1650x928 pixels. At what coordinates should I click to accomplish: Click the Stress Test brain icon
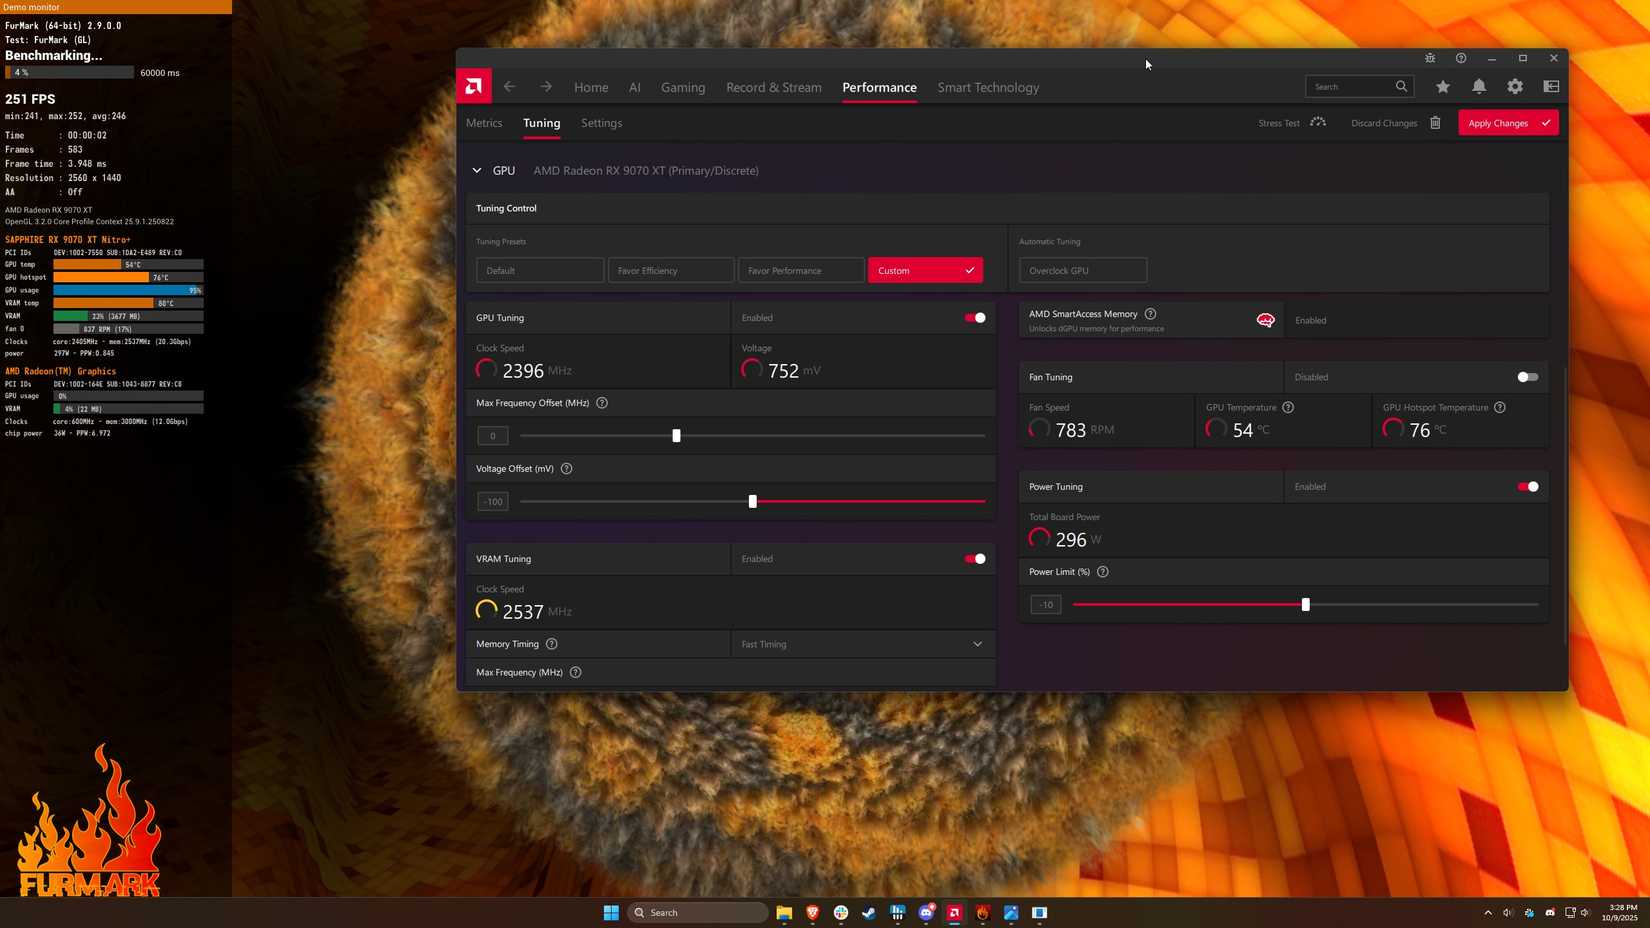point(1318,122)
